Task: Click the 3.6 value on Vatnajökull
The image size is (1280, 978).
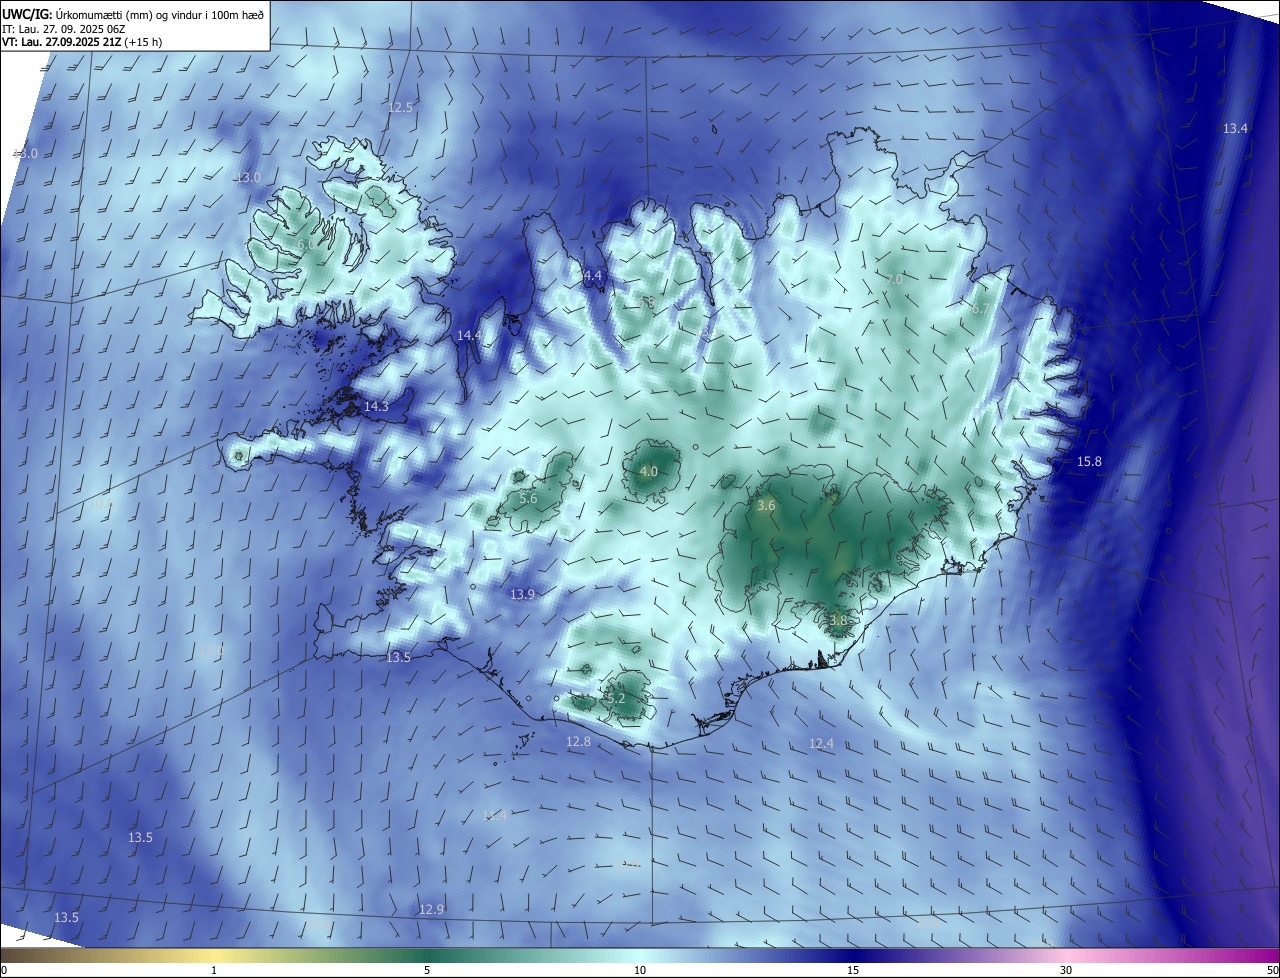Action: [766, 506]
